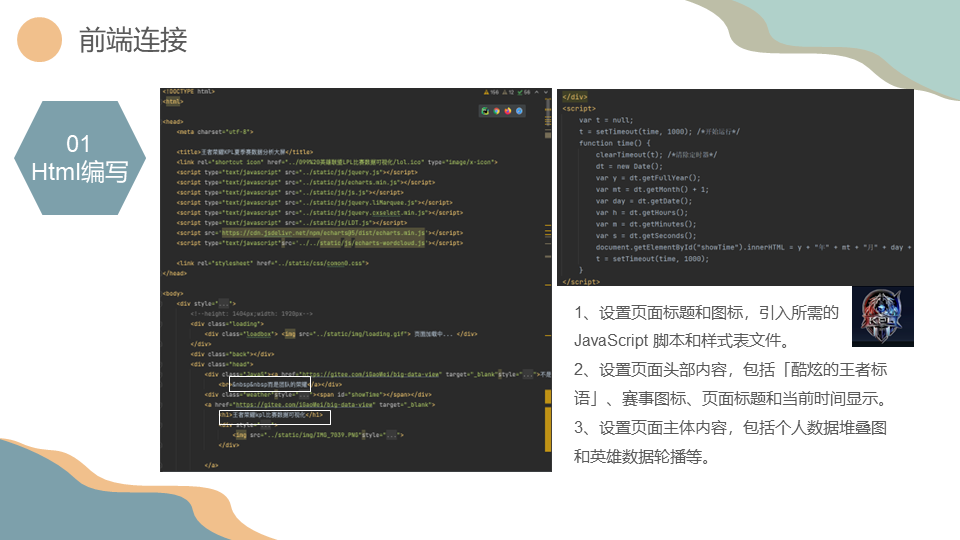
Task: Click the opening <script> tag in right panel
Action: (579, 108)
